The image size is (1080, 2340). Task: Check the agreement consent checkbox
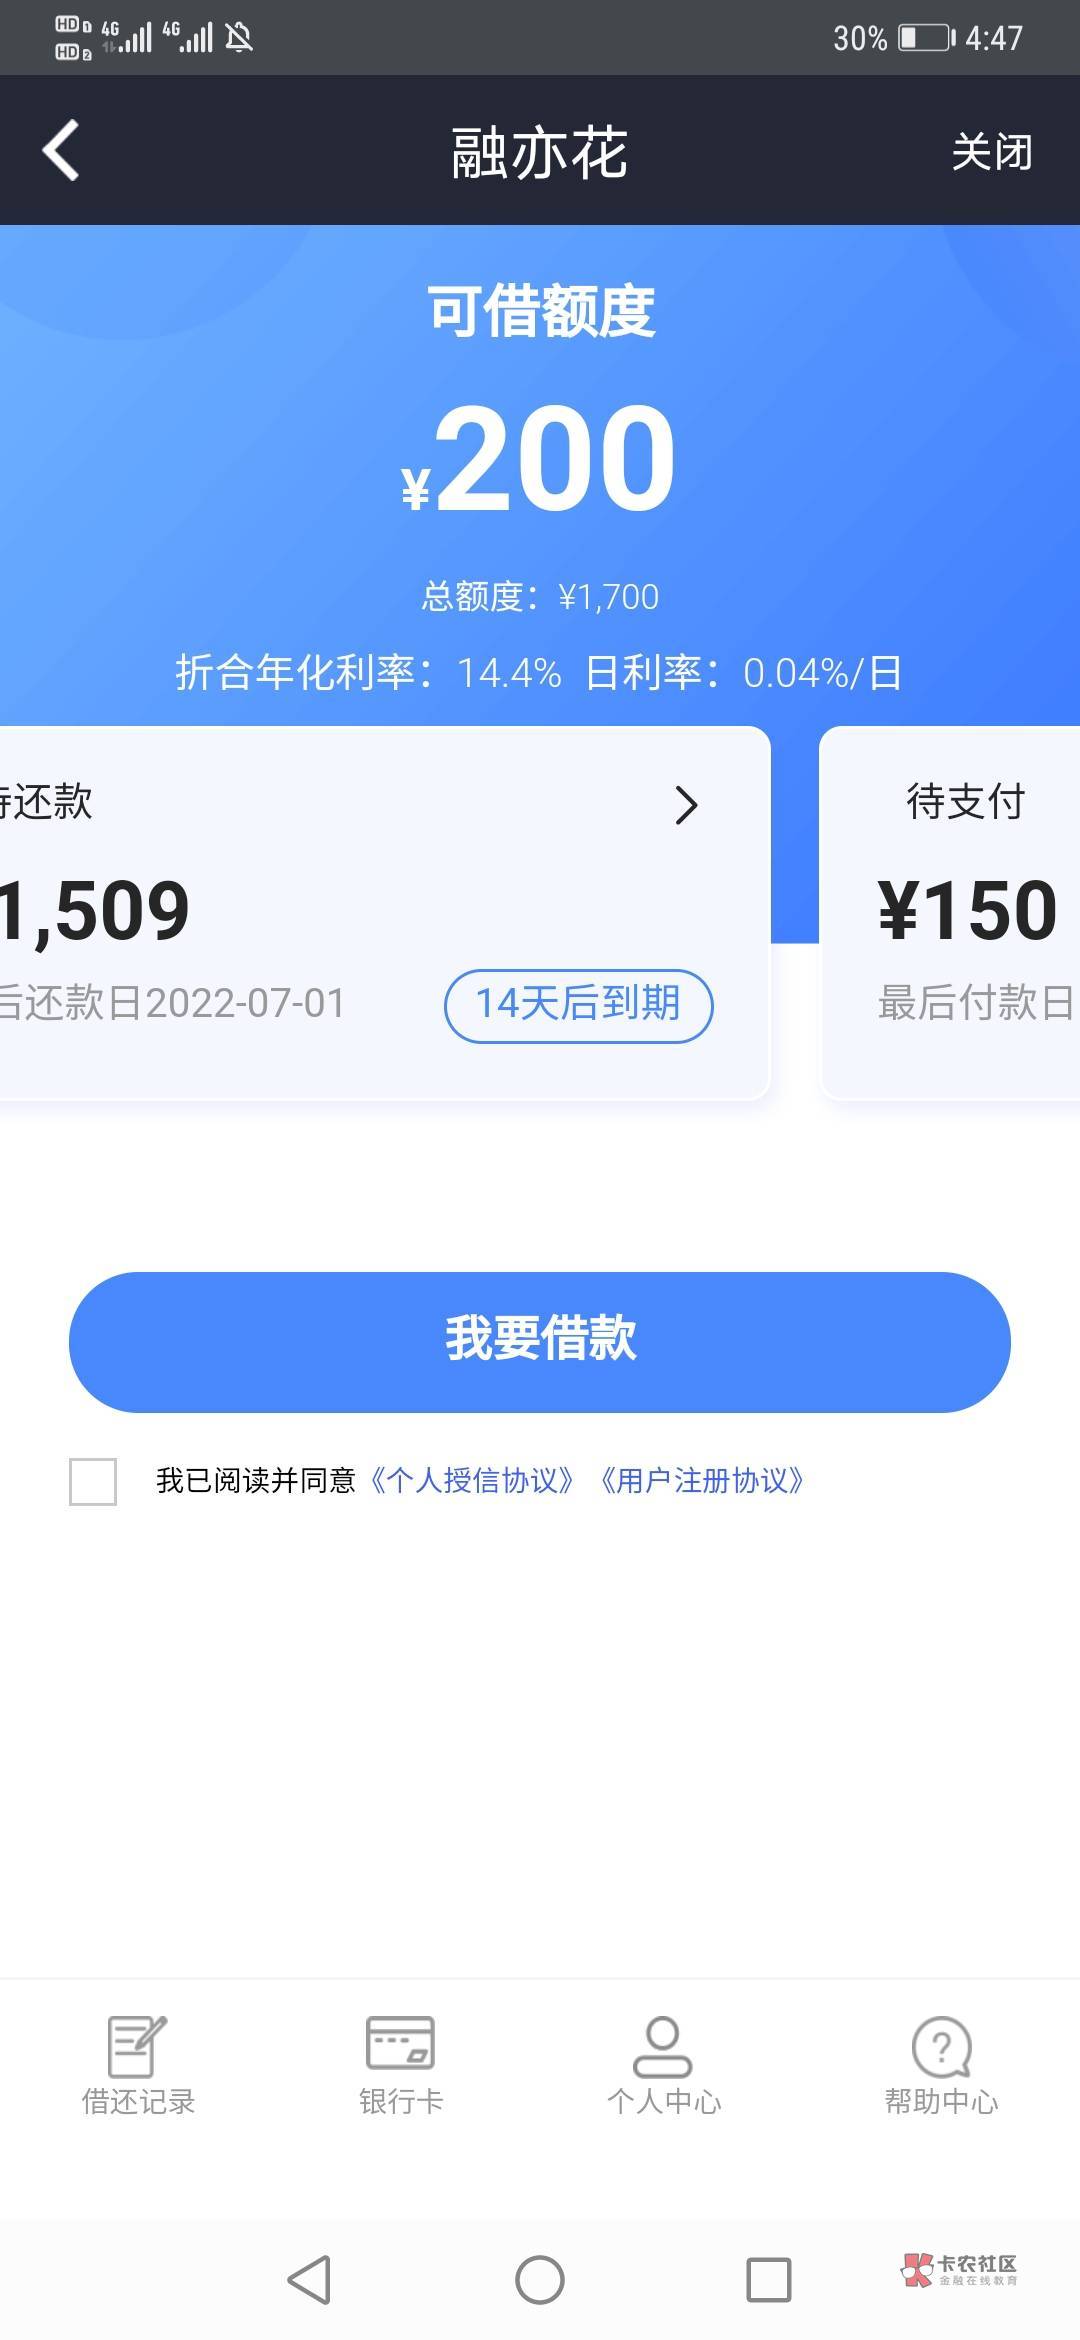pyautogui.click(x=93, y=1481)
